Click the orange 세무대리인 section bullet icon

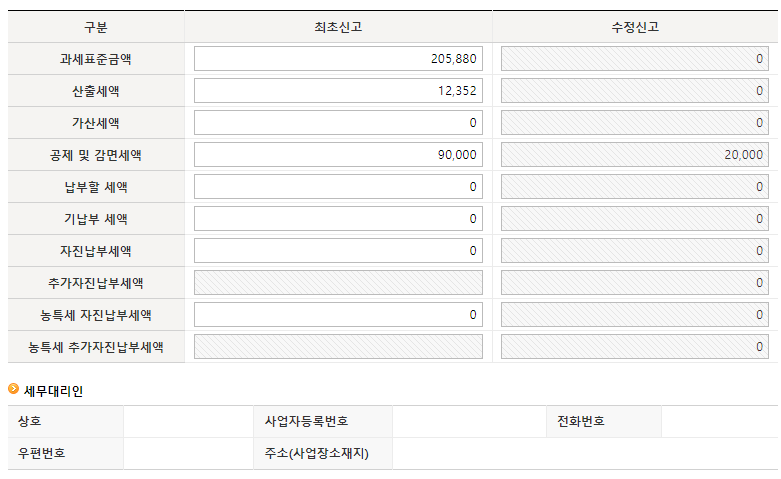click(x=13, y=389)
